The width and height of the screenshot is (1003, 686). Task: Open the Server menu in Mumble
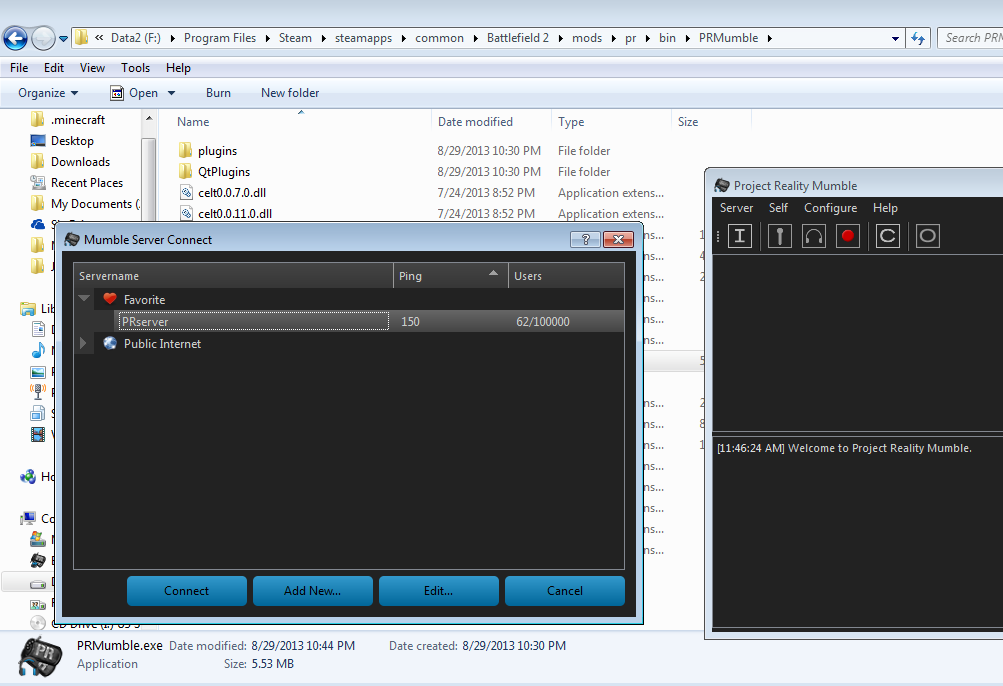(736, 208)
